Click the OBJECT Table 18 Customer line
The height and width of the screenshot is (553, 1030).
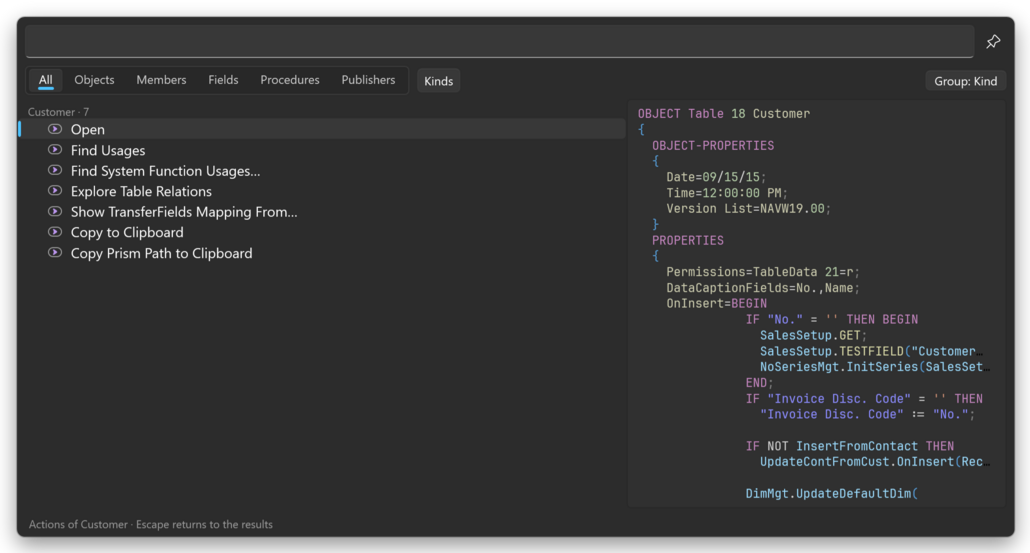tap(723, 114)
